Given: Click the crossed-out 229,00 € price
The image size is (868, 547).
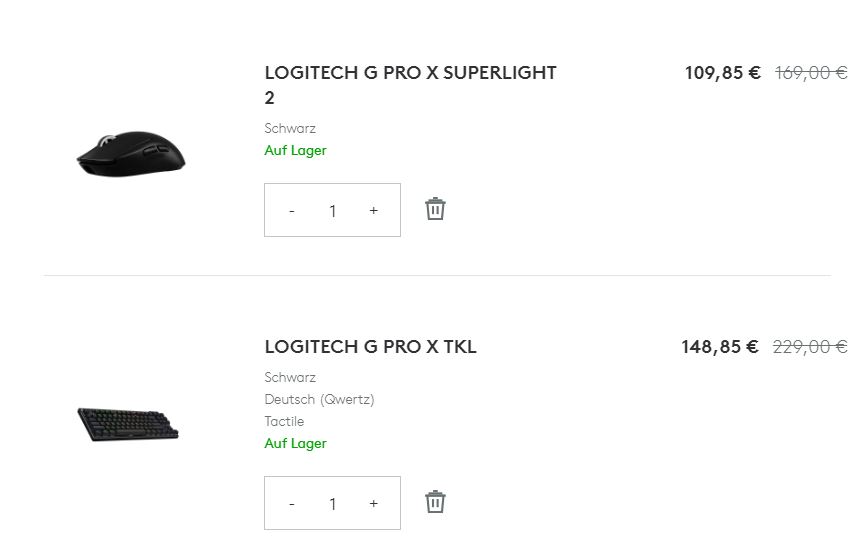Looking at the screenshot, I should click(809, 347).
